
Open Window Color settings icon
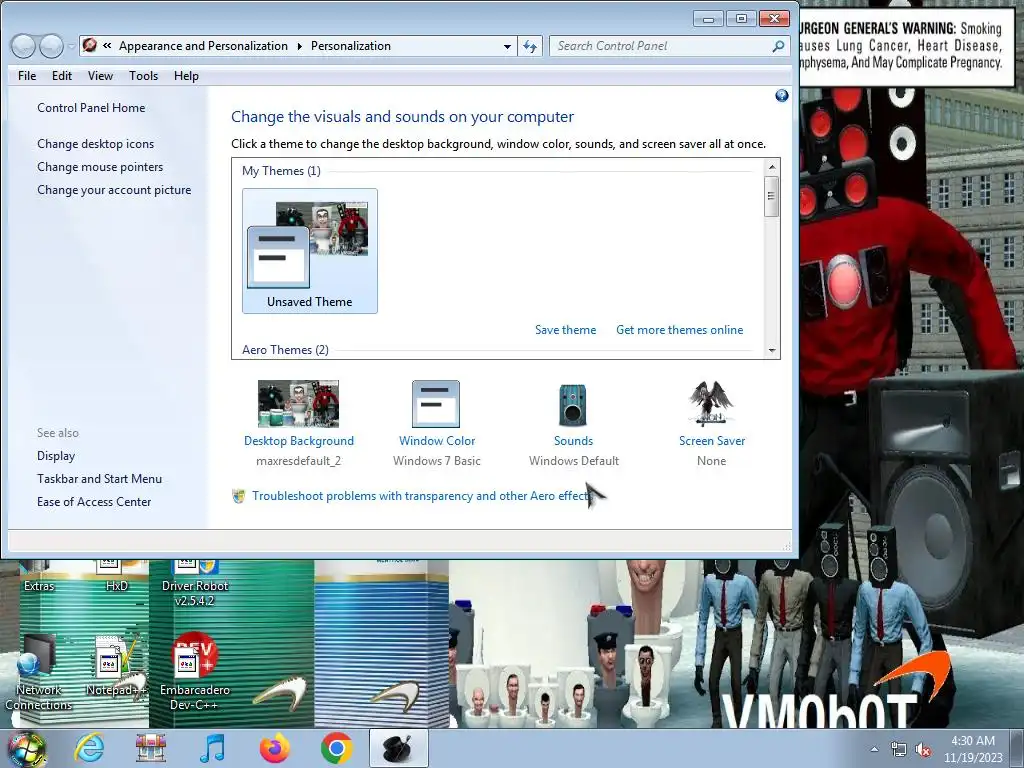click(x=436, y=404)
